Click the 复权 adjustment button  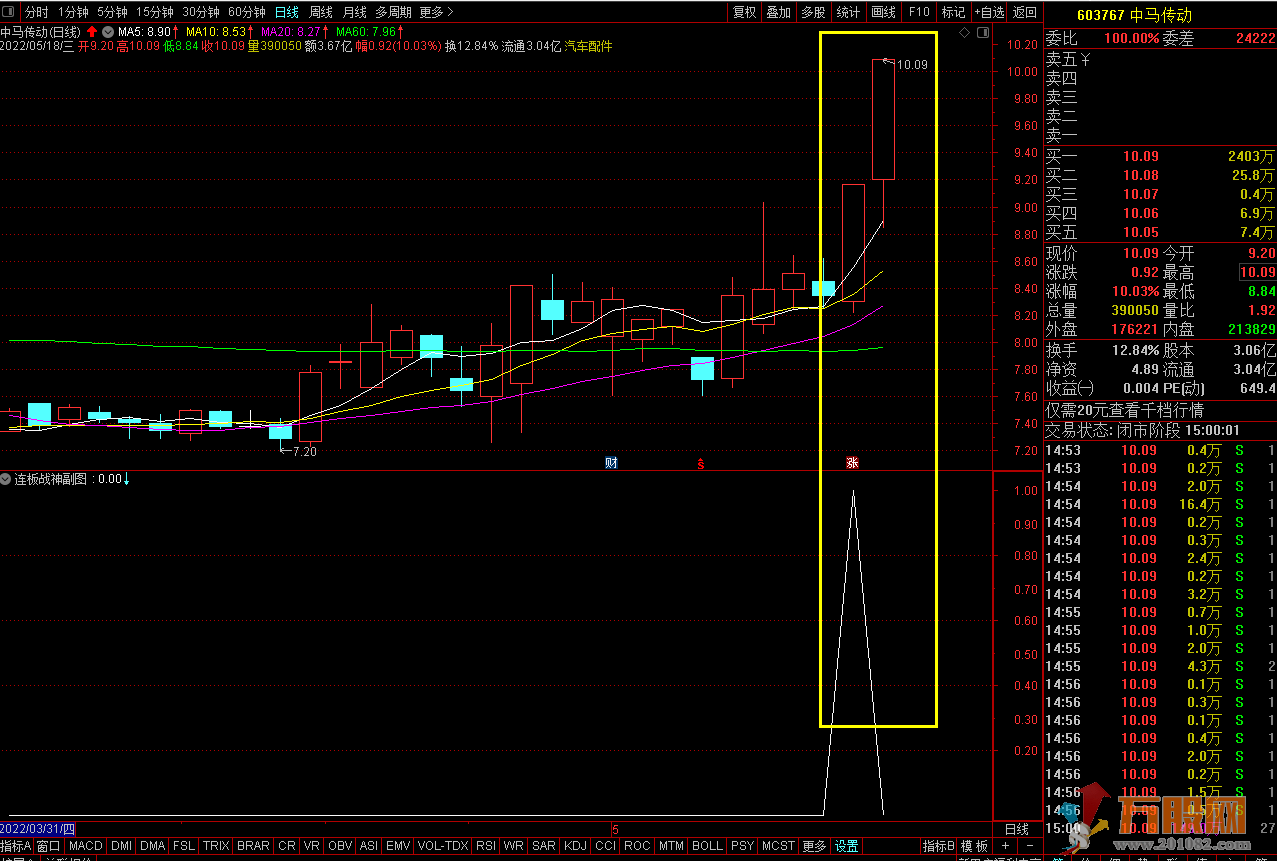pyautogui.click(x=744, y=12)
